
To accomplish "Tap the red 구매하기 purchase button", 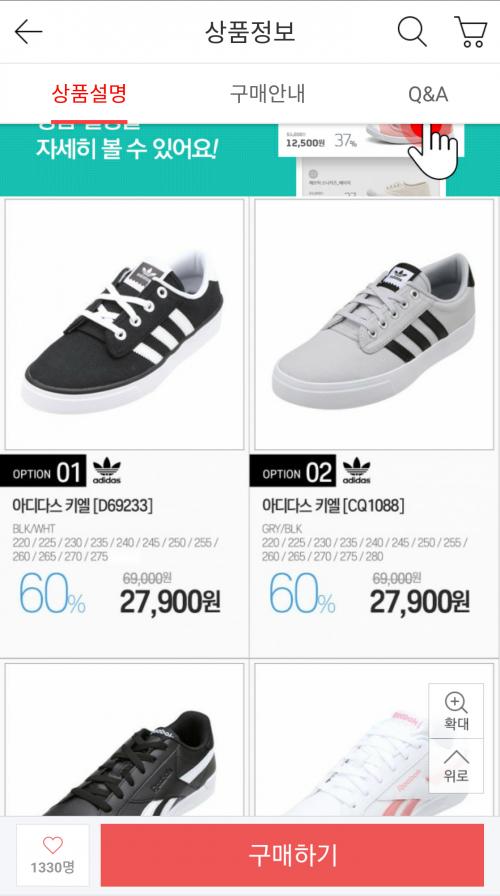I will [x=292, y=855].
